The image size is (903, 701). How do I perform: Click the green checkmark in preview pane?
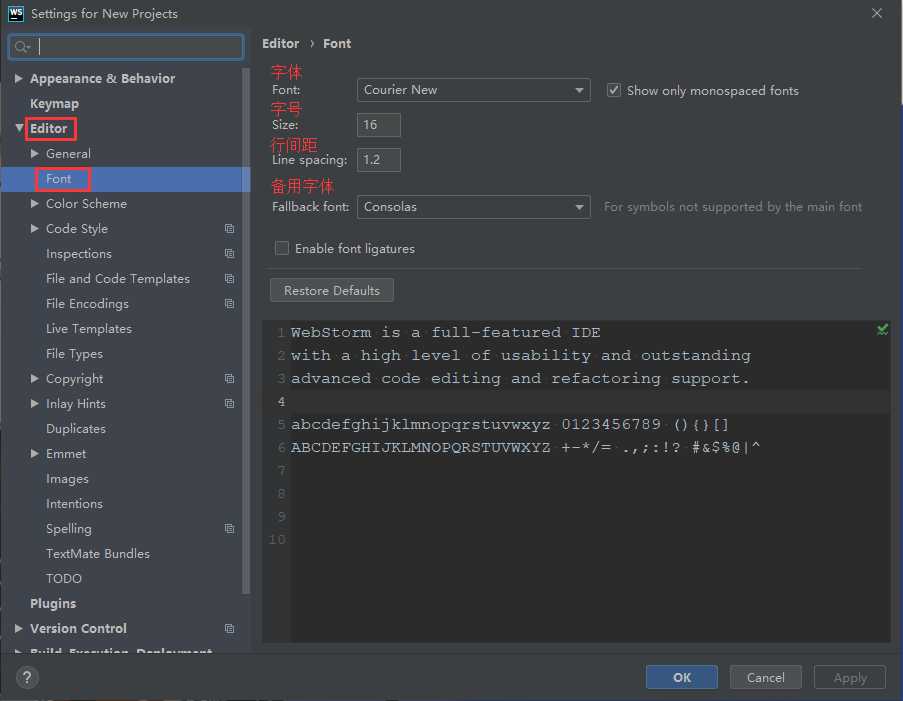click(882, 329)
